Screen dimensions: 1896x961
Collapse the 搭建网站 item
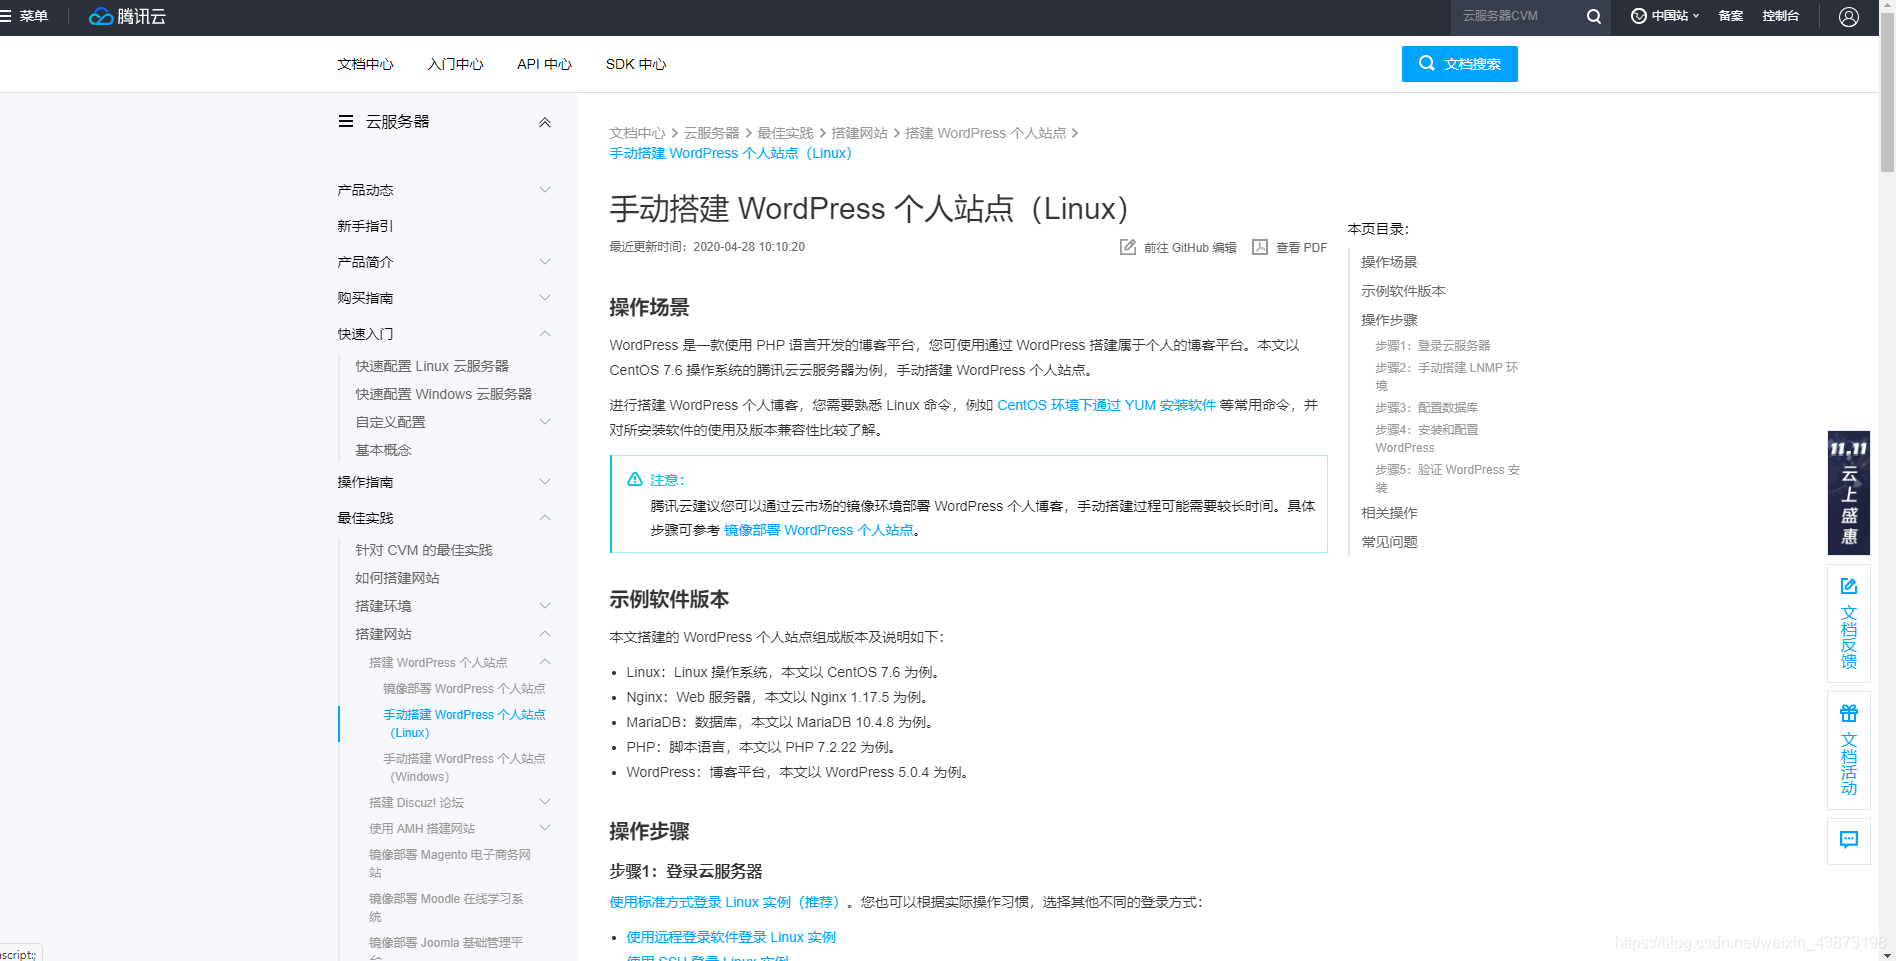[x=545, y=633]
